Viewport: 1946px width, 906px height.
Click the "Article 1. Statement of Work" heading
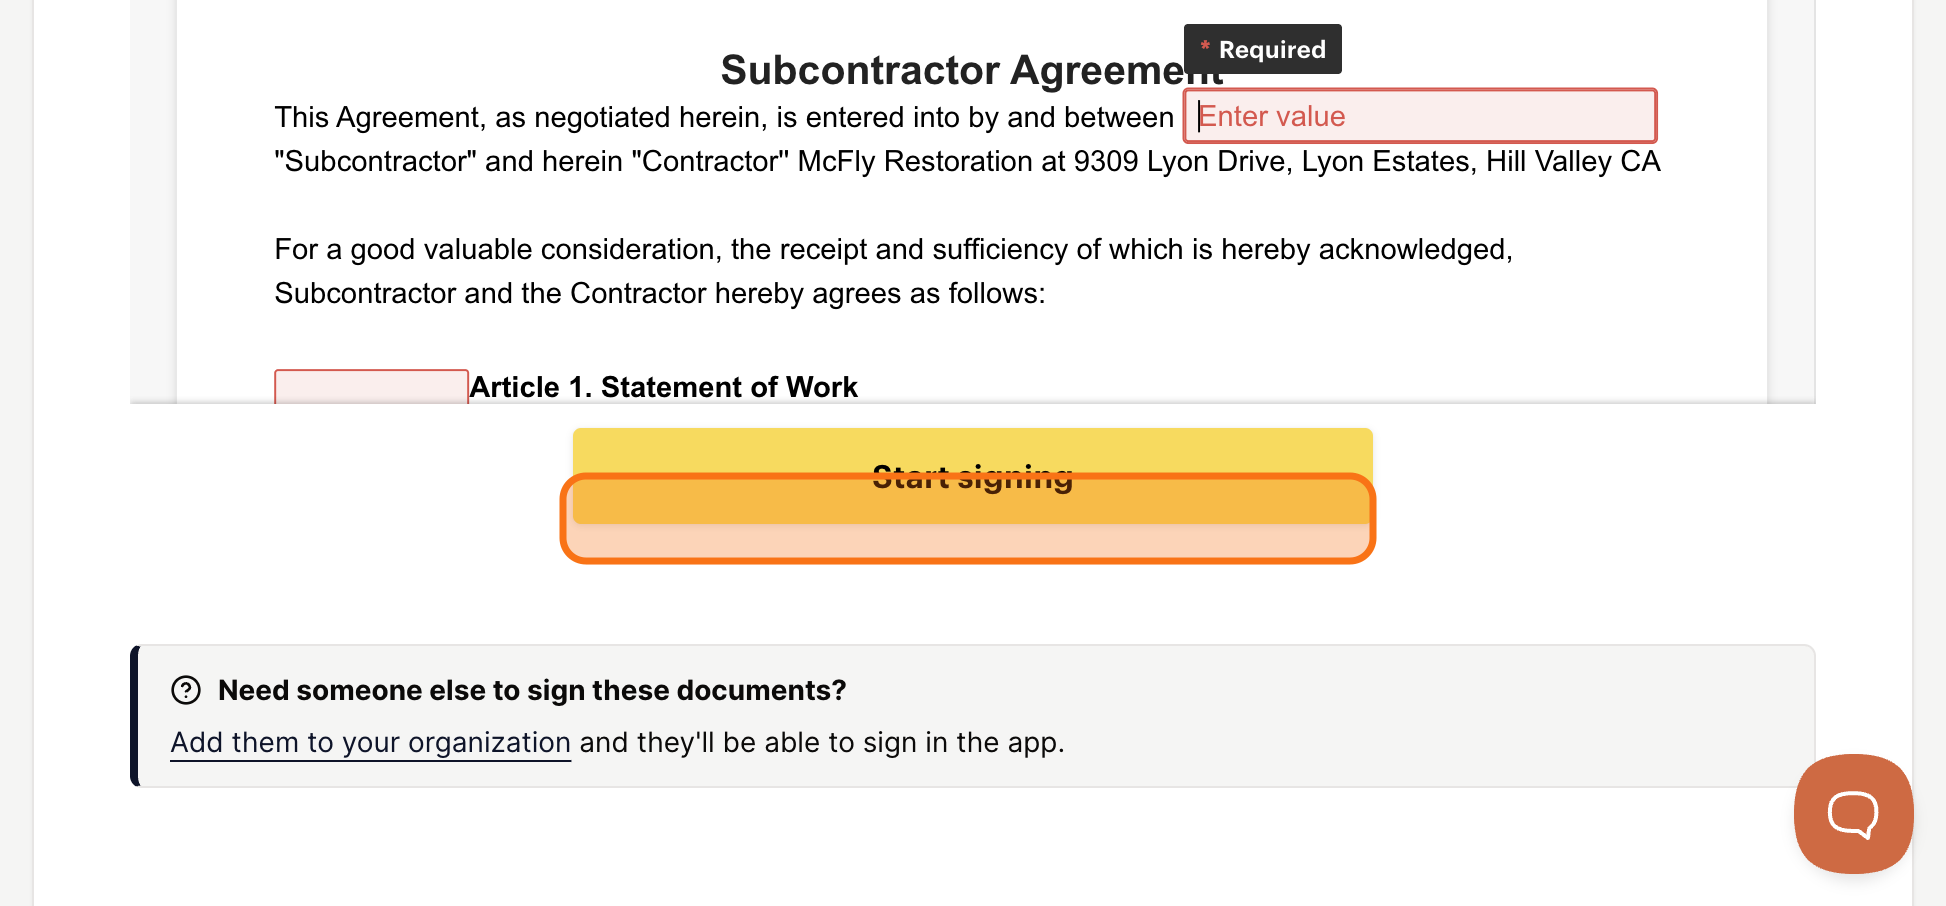(664, 387)
